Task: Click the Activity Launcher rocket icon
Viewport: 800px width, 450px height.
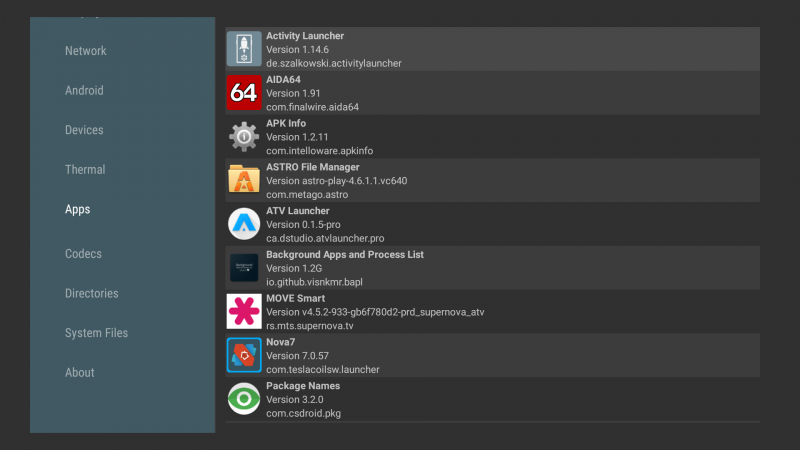Action: click(244, 49)
